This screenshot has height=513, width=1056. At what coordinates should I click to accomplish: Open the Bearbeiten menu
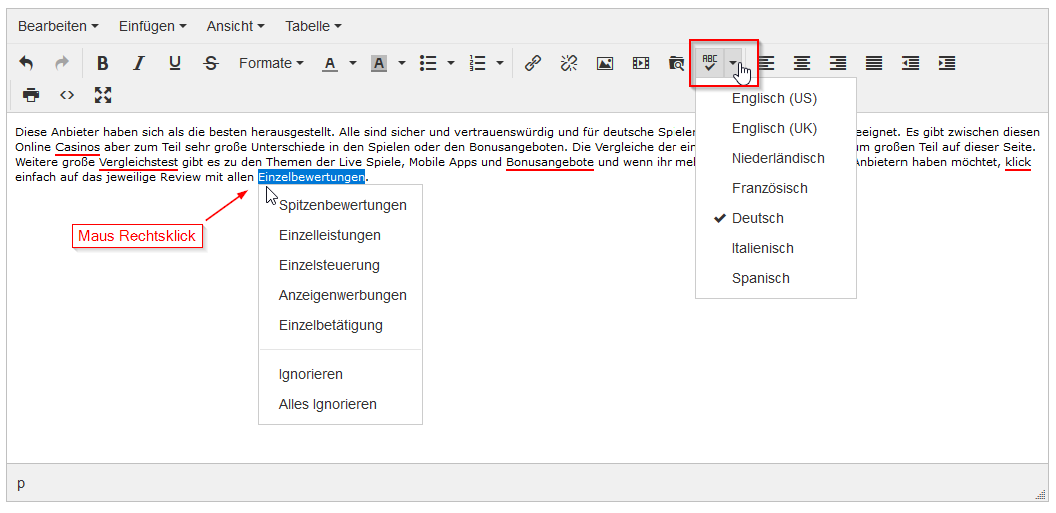[59, 26]
